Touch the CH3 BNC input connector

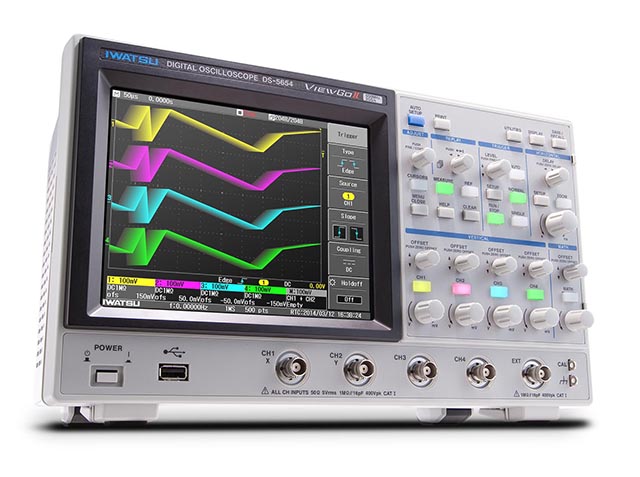(422, 371)
